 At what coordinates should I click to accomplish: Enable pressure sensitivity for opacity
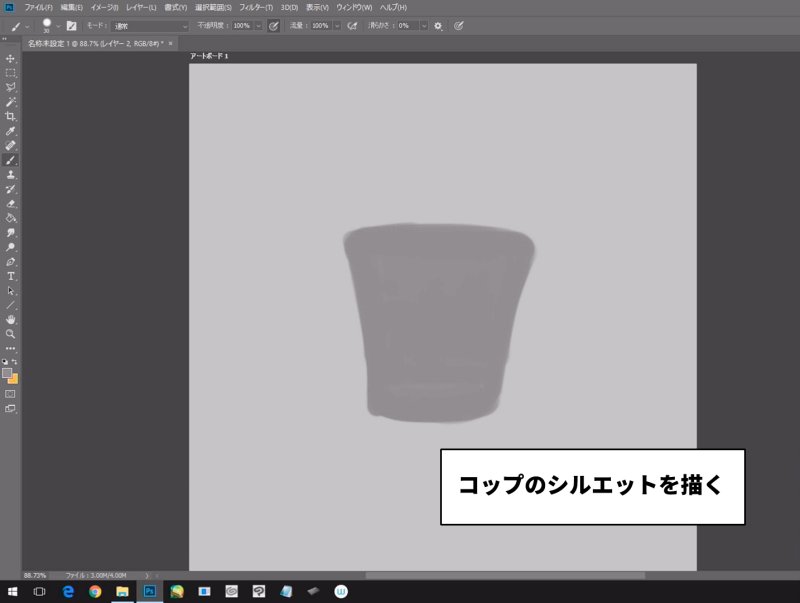tap(272, 27)
